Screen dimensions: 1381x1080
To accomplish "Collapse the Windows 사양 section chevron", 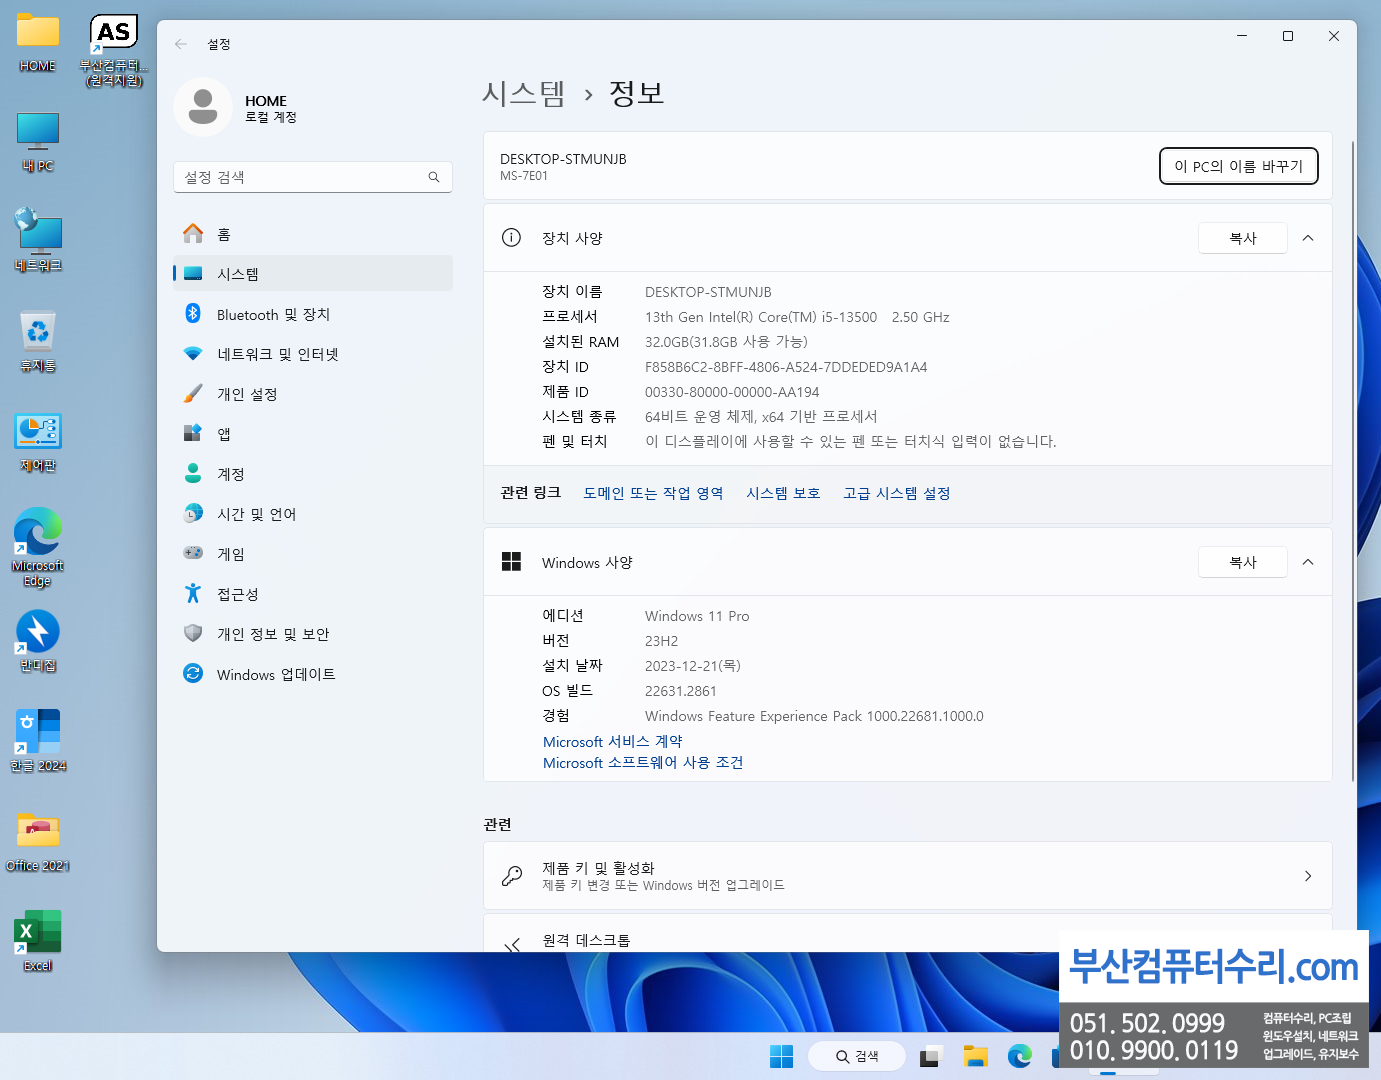I will (1308, 562).
